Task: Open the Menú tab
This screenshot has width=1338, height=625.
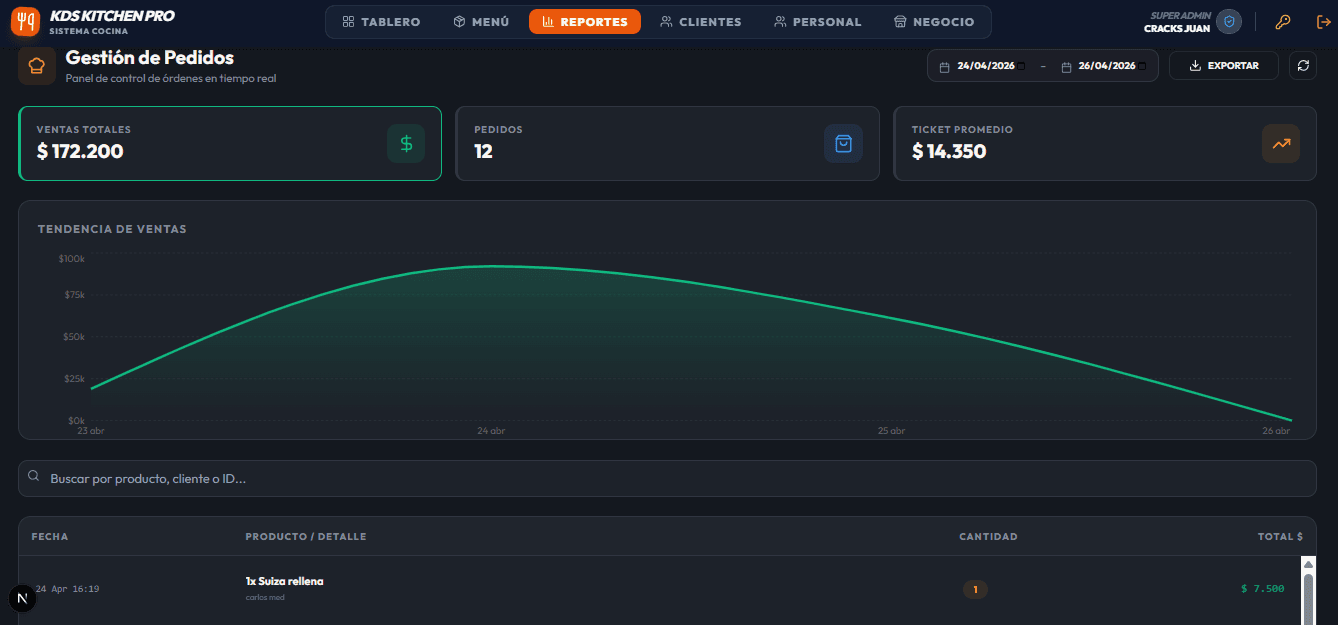Action: pyautogui.click(x=481, y=22)
